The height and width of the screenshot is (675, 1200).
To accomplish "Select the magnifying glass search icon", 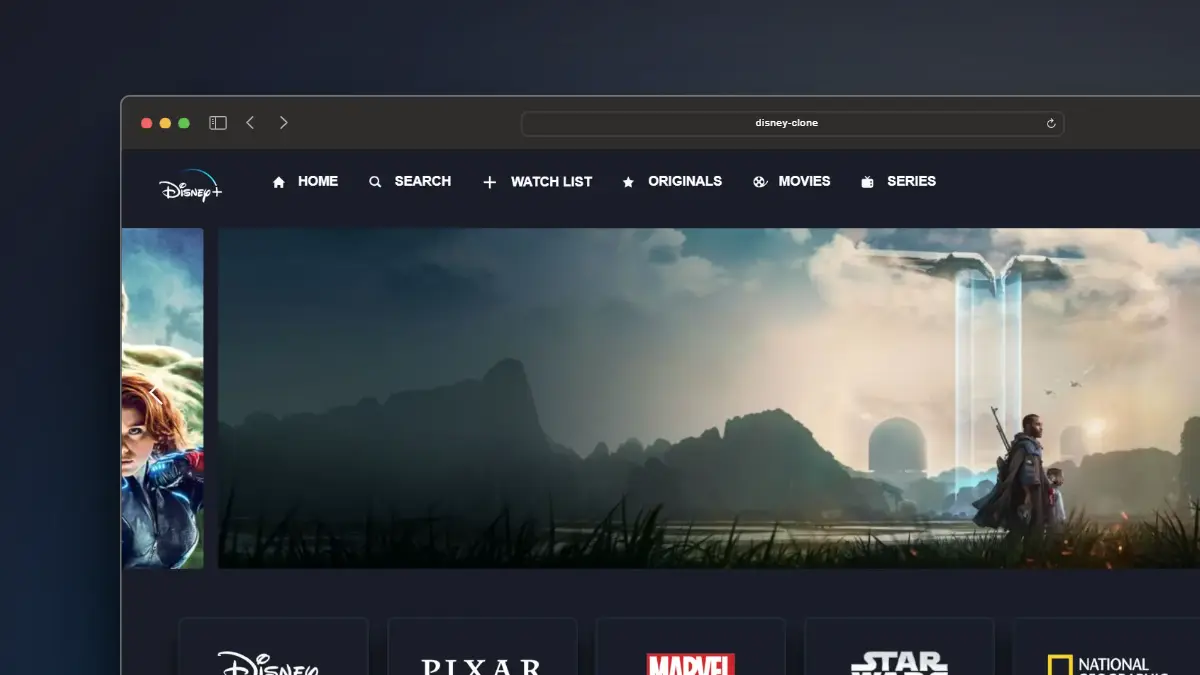I will tap(374, 181).
